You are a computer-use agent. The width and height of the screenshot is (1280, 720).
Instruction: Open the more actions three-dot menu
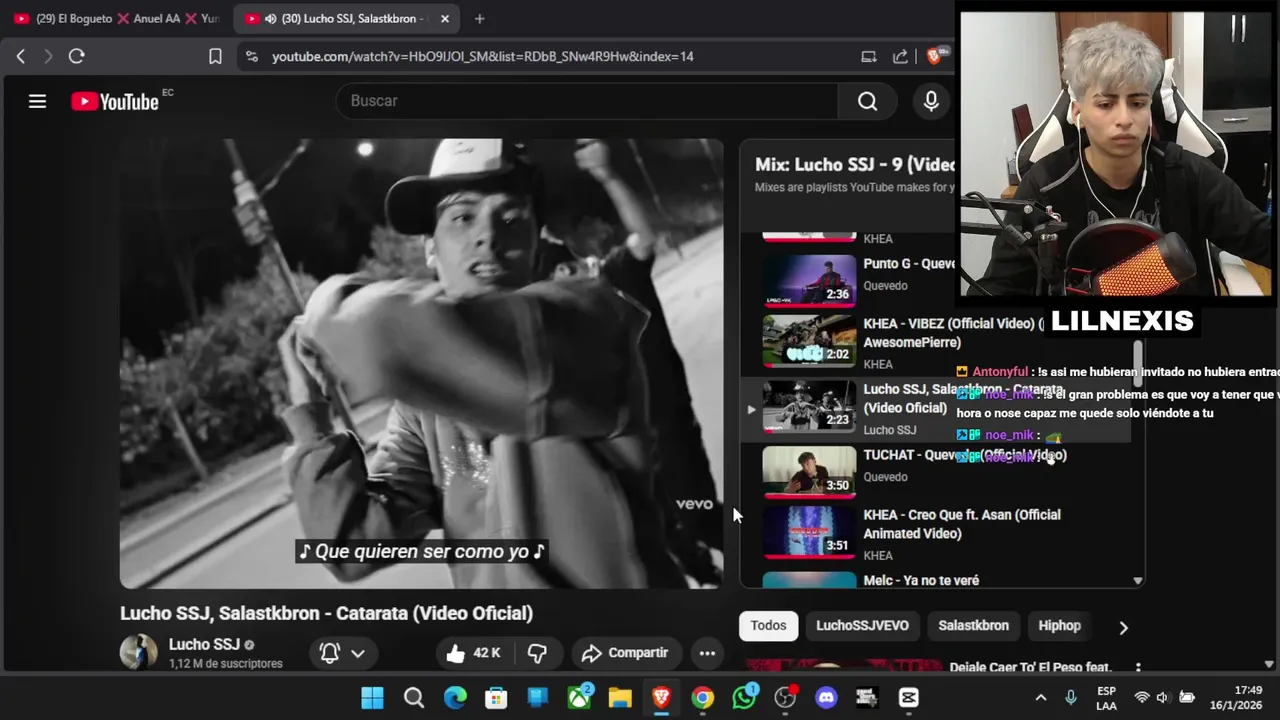(707, 653)
